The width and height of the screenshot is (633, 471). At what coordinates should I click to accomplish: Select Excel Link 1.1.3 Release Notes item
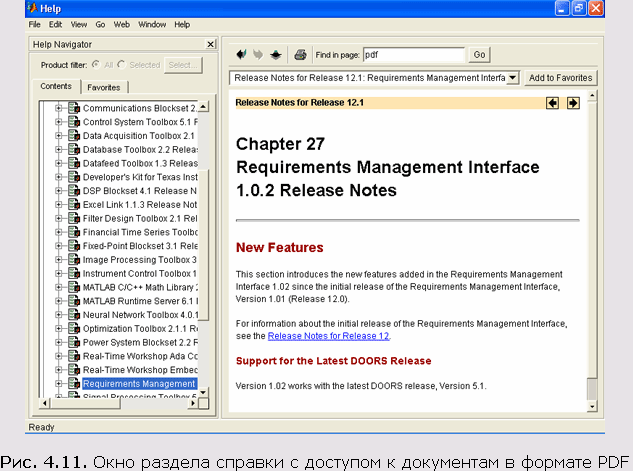pyautogui.click(x=140, y=205)
